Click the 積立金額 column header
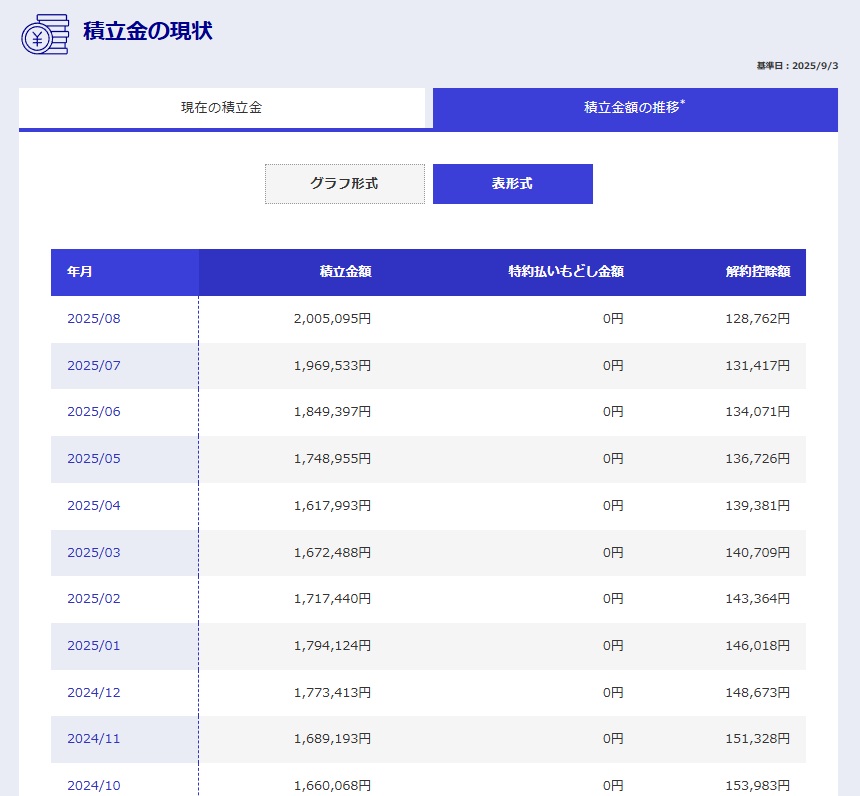The image size is (860, 796). click(345, 272)
